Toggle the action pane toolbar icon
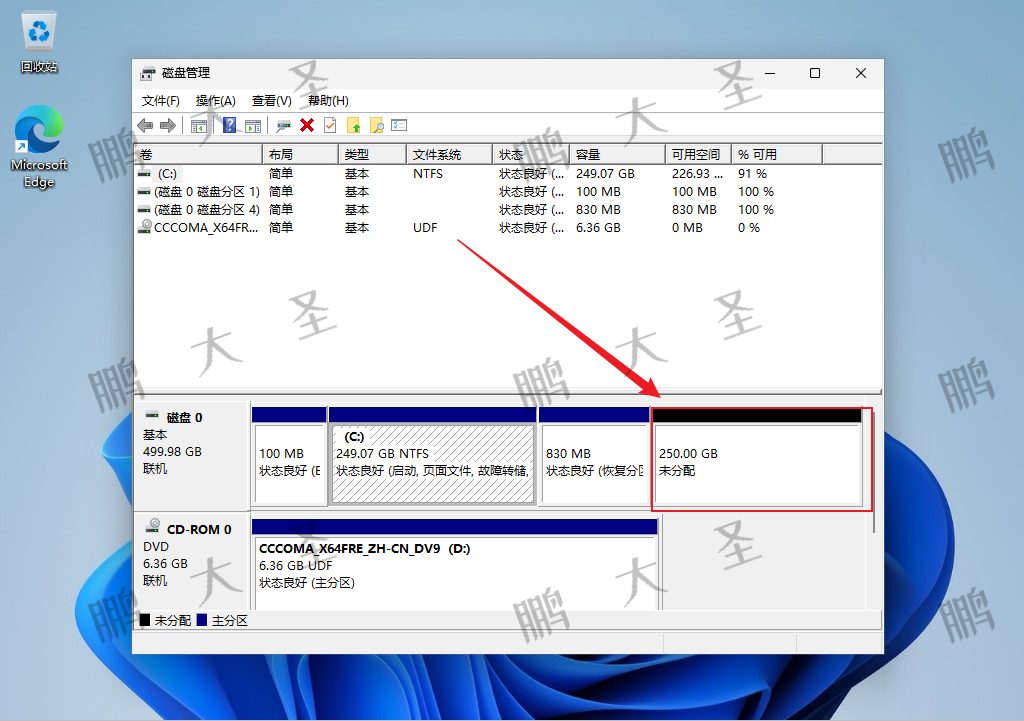1024x721 pixels. pyautogui.click(x=253, y=125)
